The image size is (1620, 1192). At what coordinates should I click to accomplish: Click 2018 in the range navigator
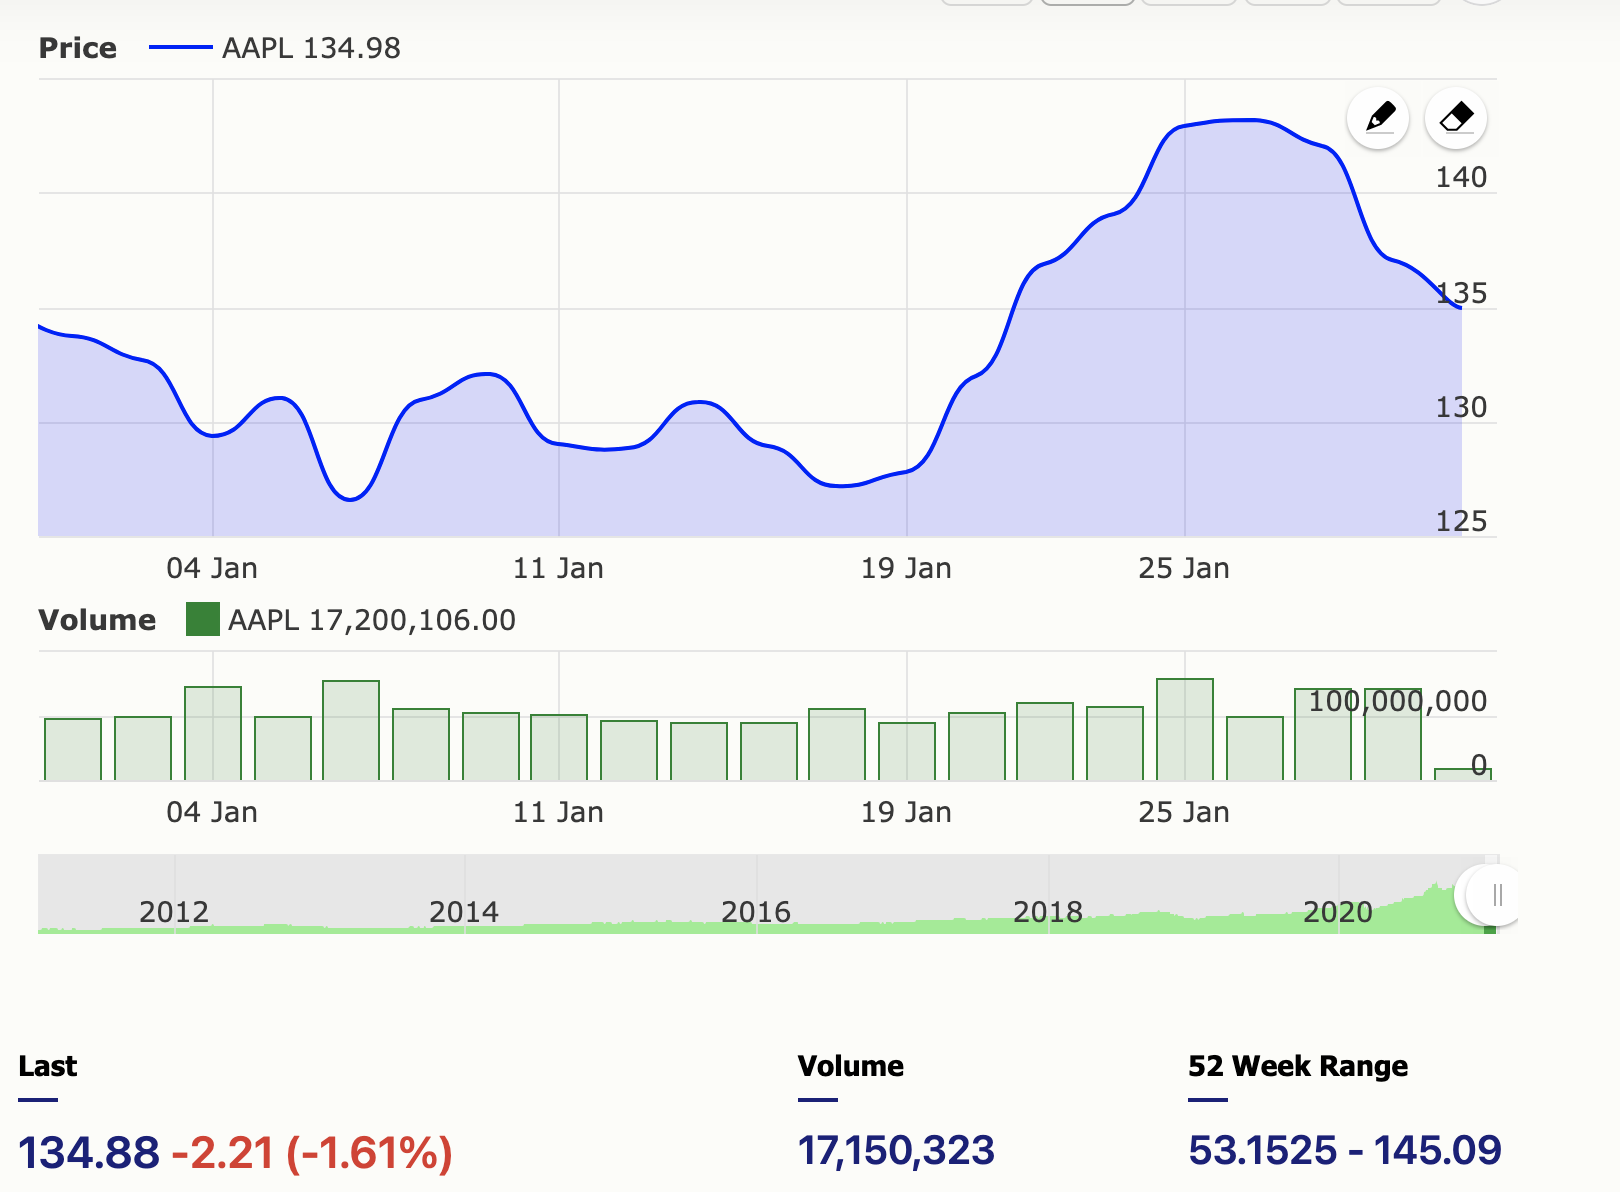[x=1048, y=912]
